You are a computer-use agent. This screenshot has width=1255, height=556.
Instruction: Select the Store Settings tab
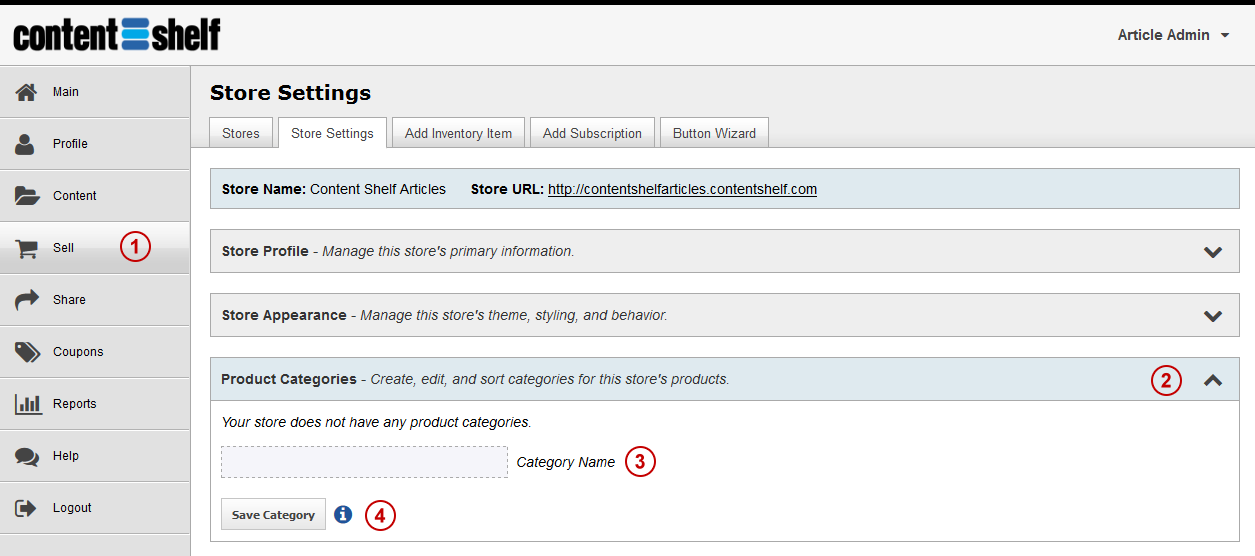click(x=332, y=133)
